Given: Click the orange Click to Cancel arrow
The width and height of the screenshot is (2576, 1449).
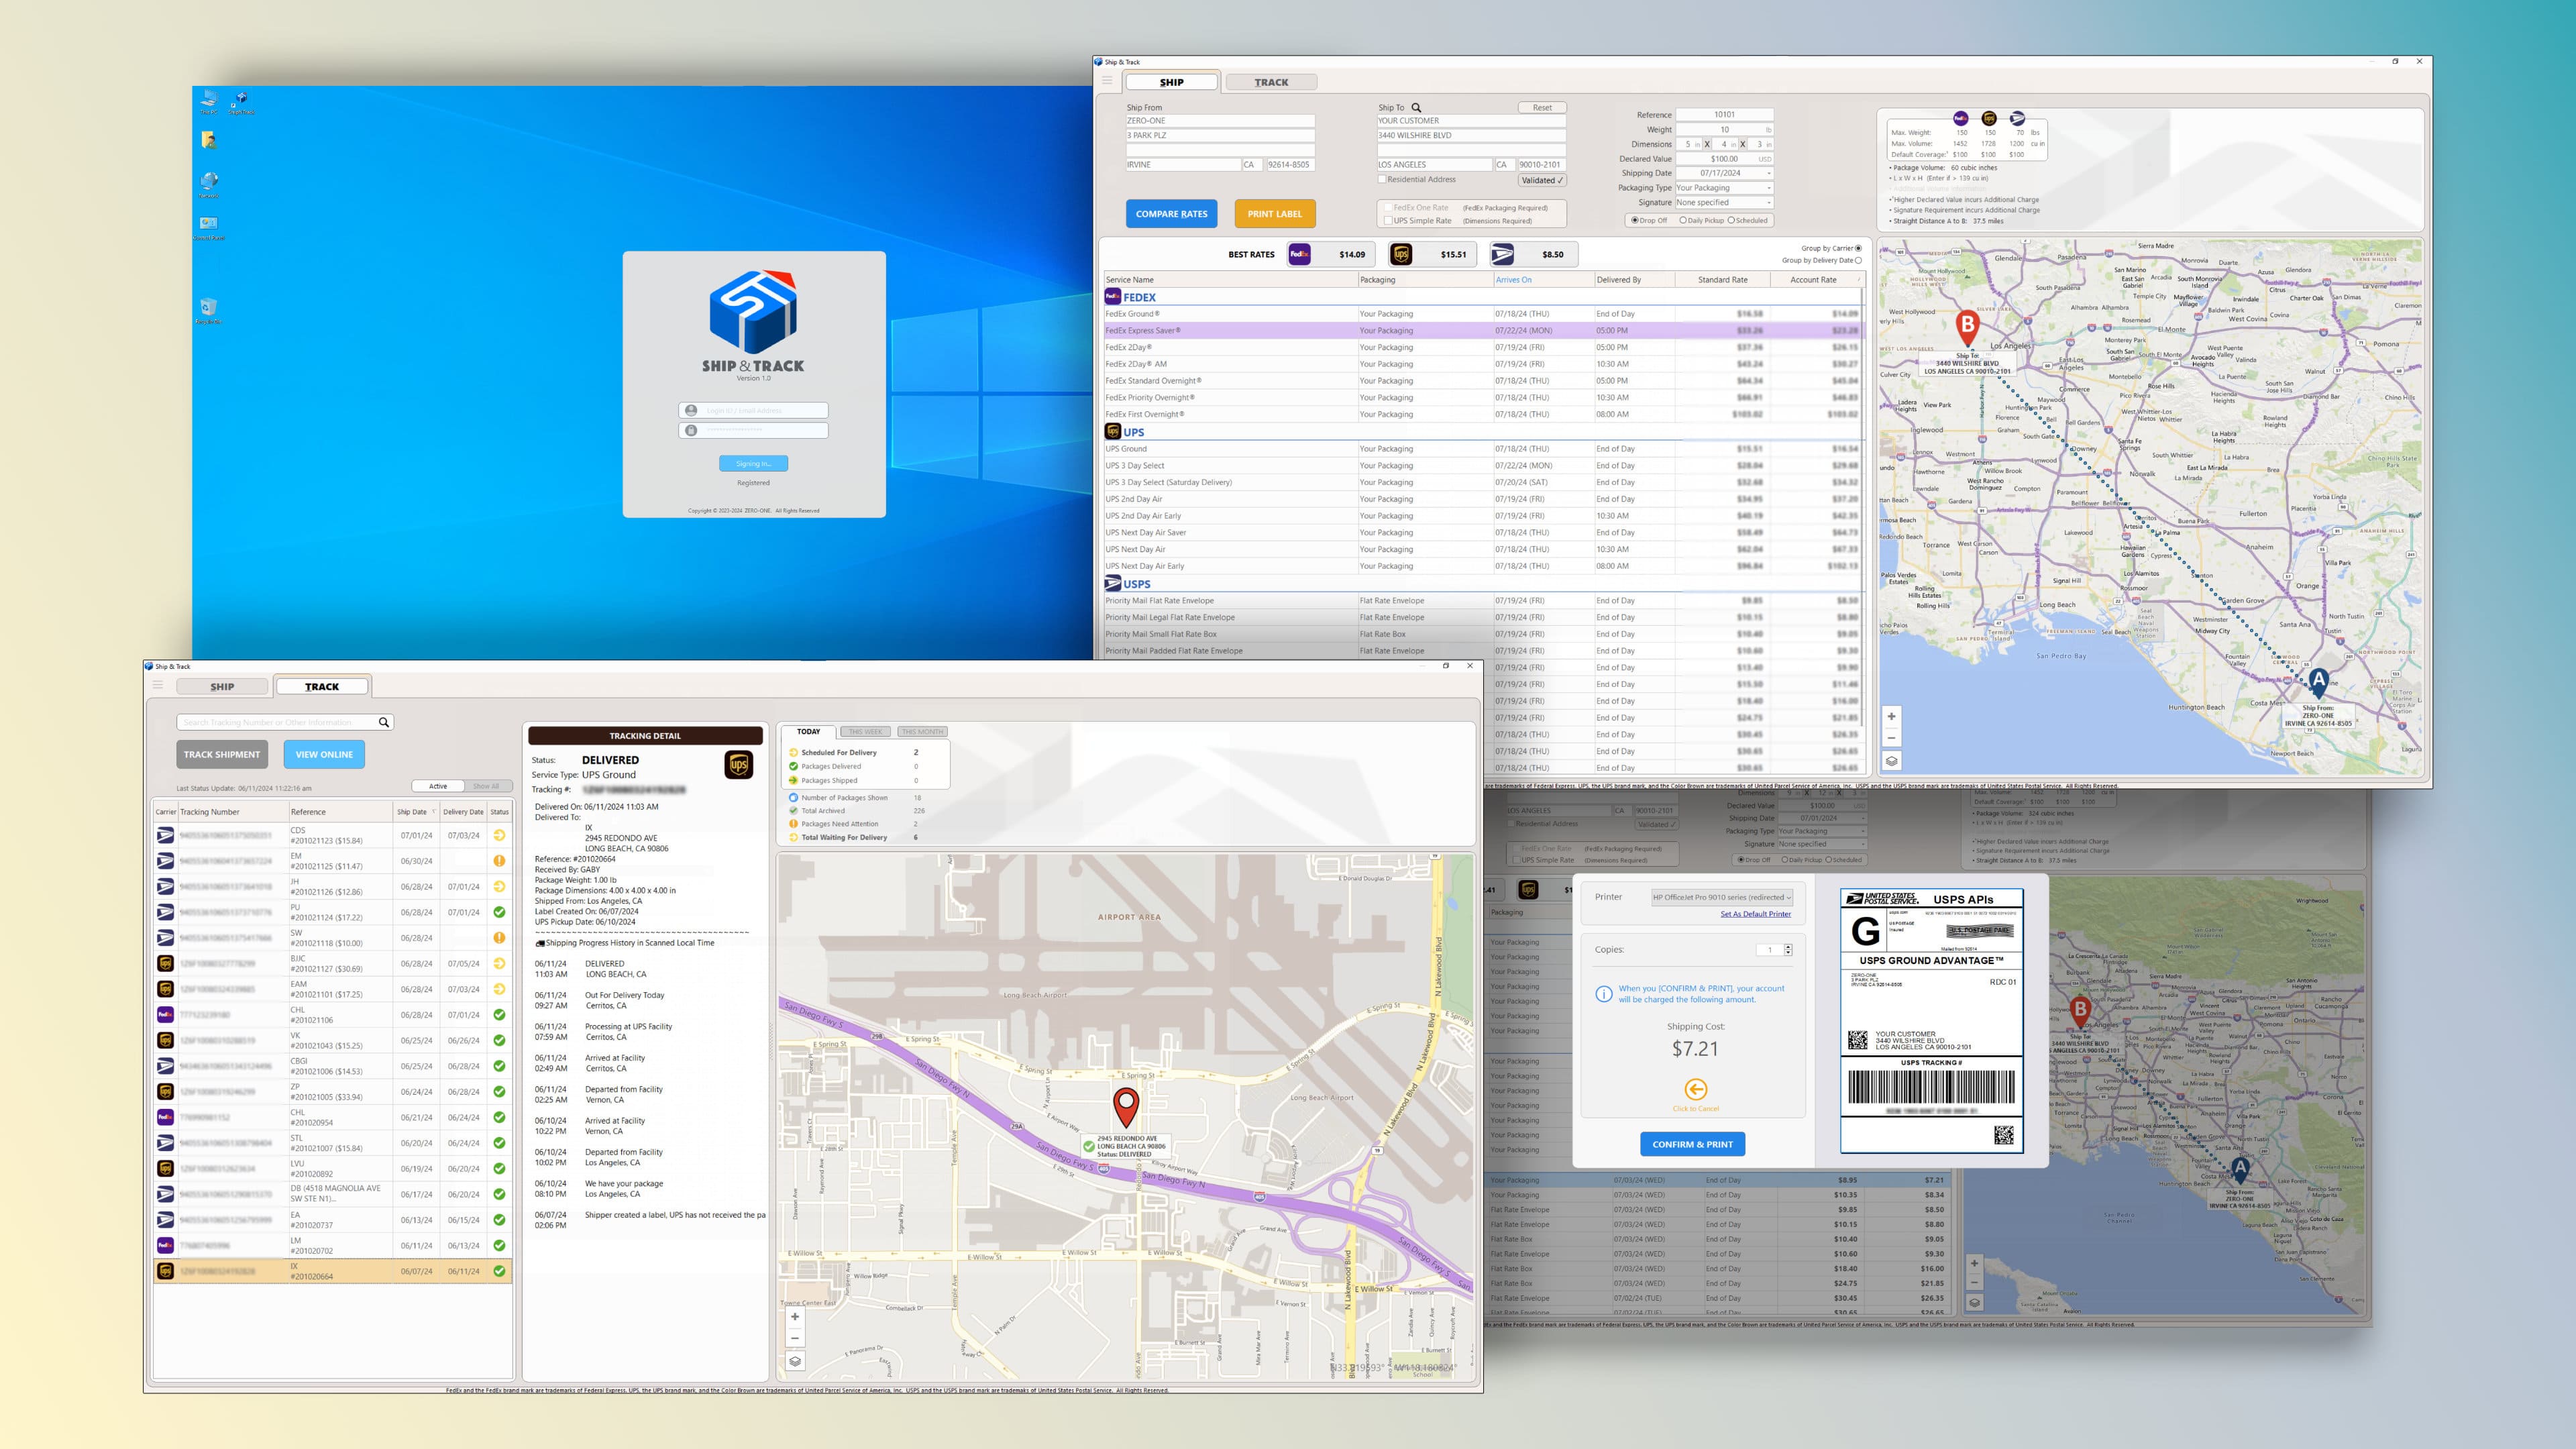Looking at the screenshot, I should 1696,1090.
